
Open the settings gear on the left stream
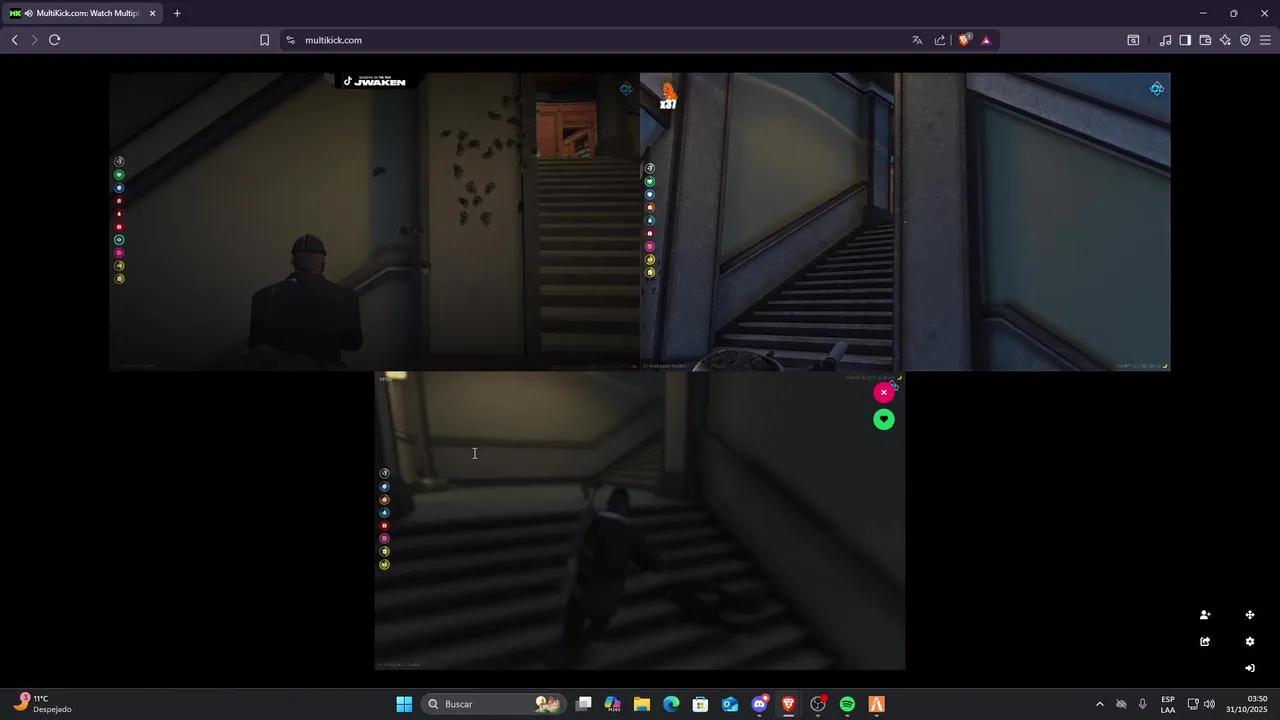point(626,89)
